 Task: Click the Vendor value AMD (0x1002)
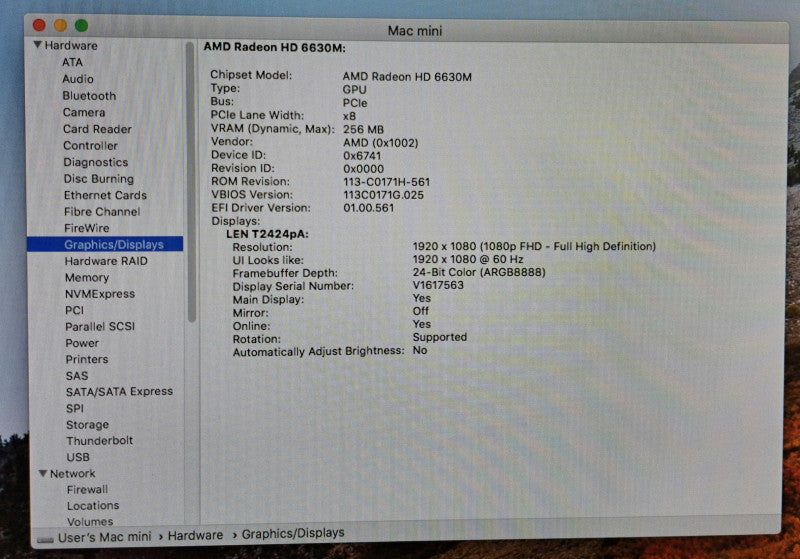380,143
